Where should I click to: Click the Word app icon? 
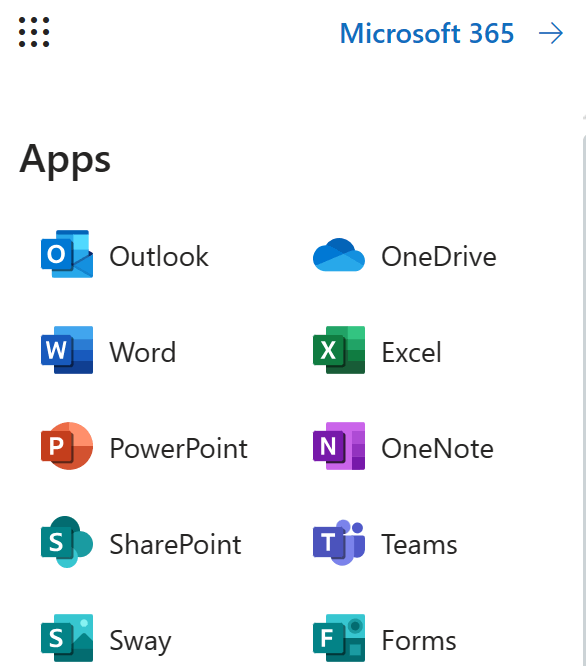tap(67, 350)
